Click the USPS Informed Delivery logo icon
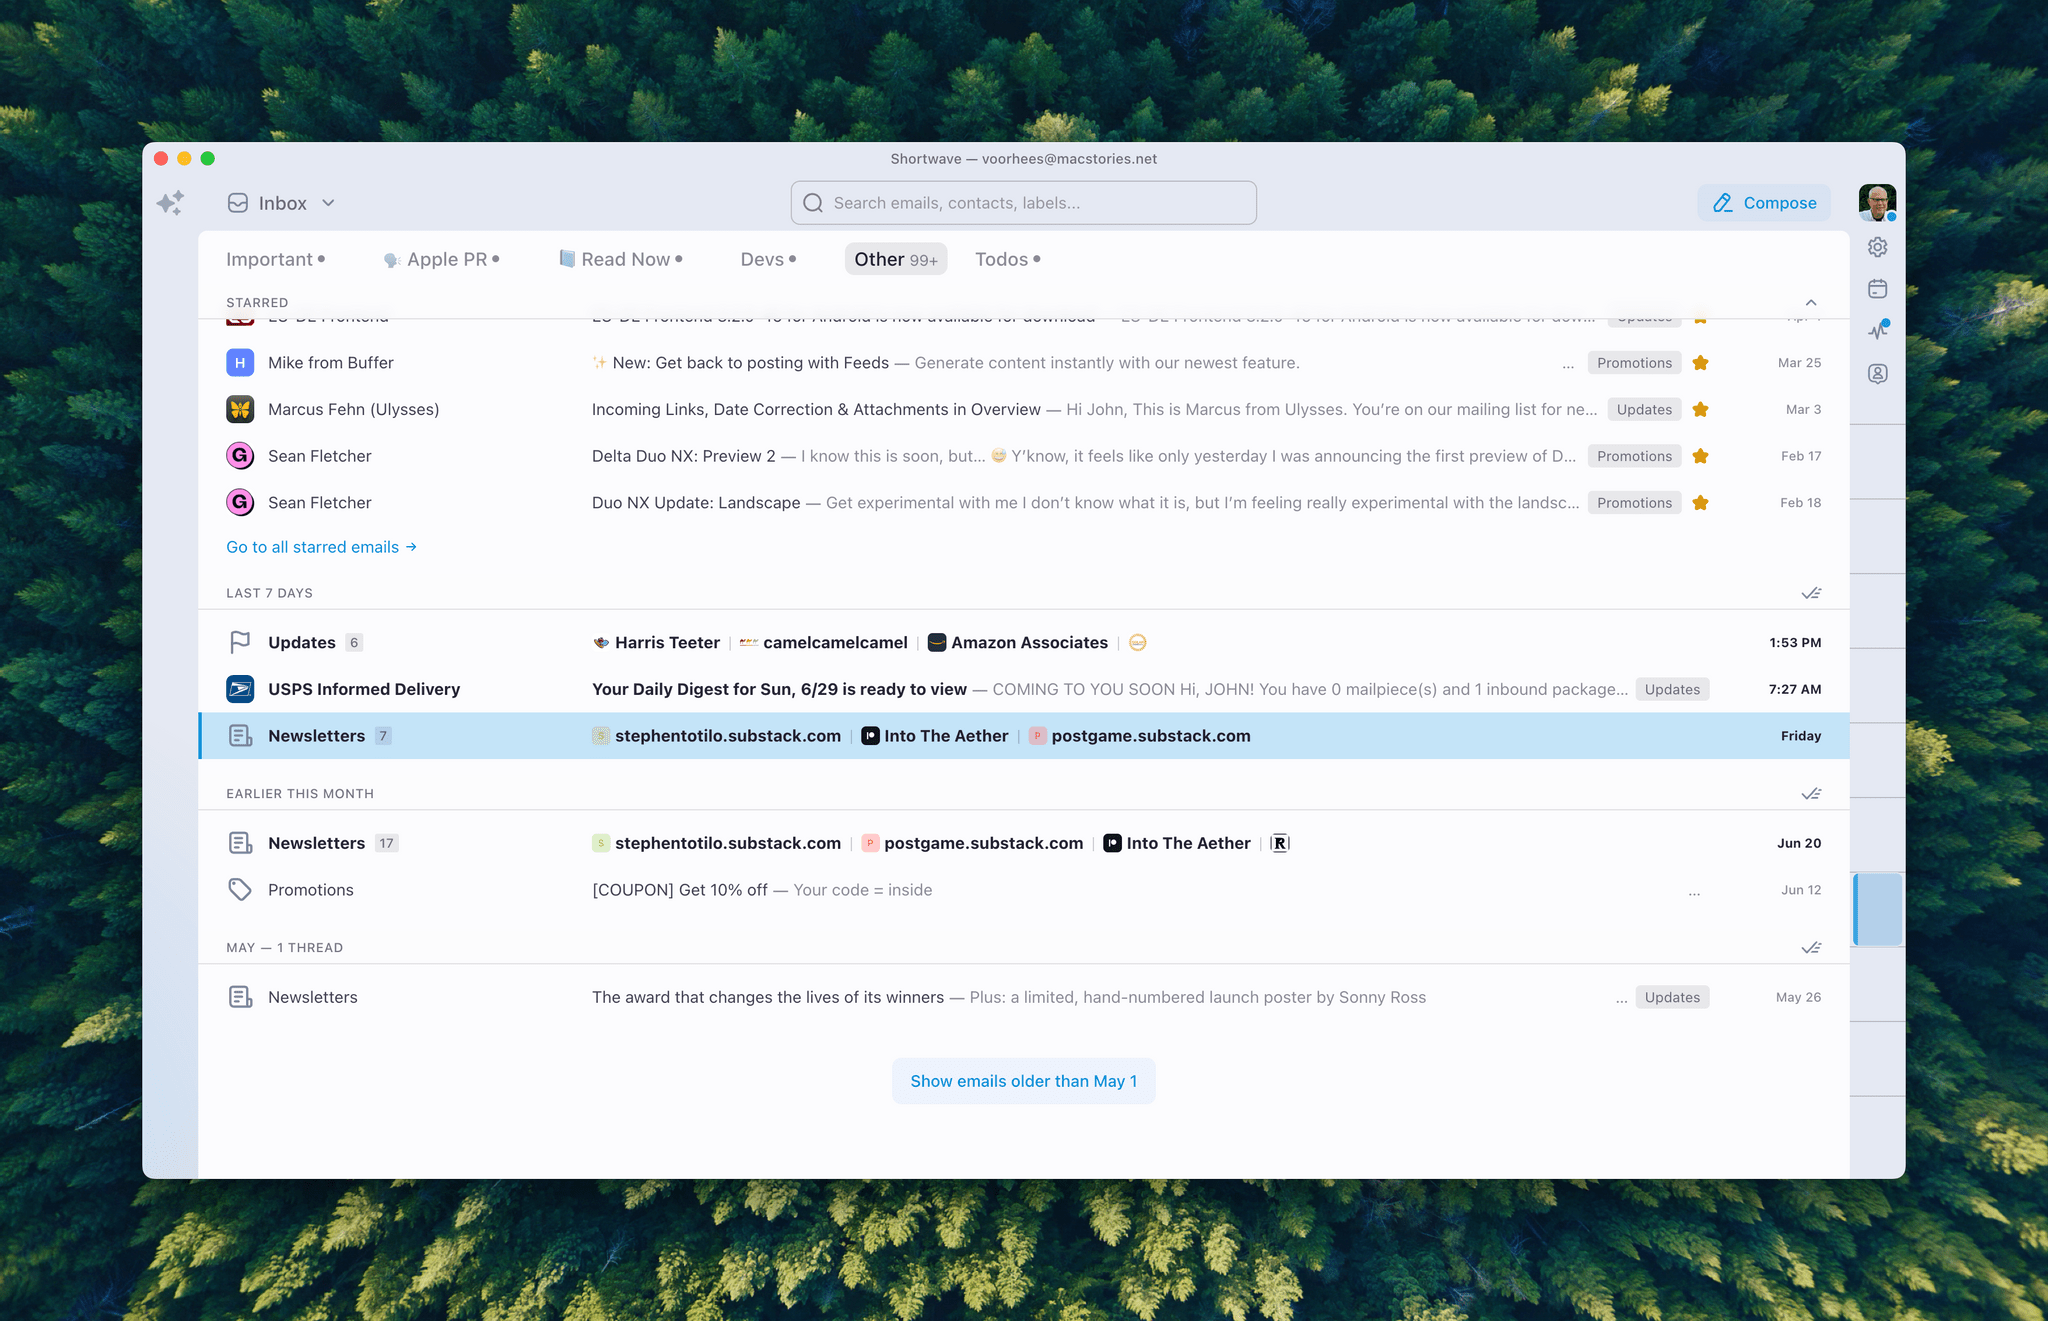Viewport: 2048px width, 1321px height. 240,689
